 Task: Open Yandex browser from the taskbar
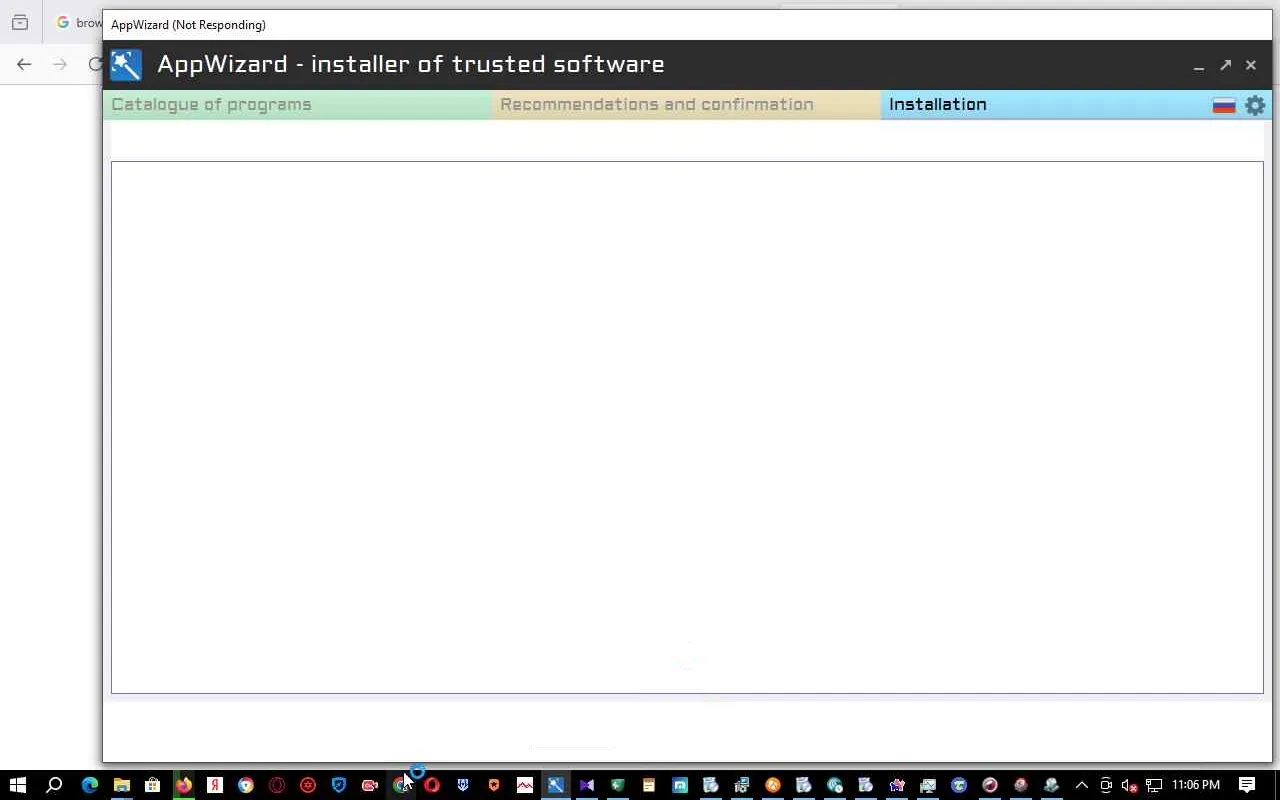(214, 785)
